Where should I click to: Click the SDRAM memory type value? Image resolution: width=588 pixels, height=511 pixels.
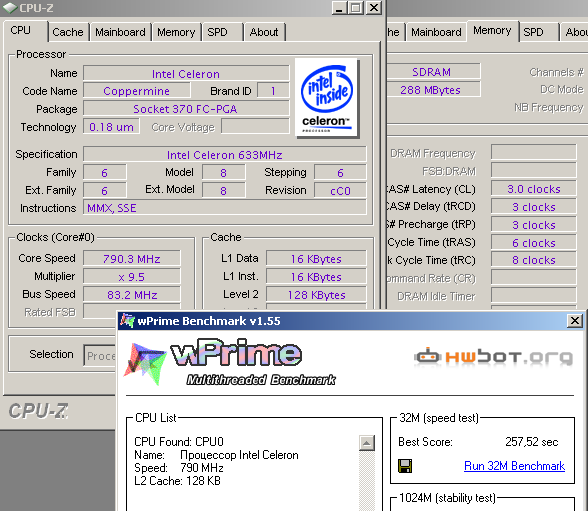(x=433, y=71)
